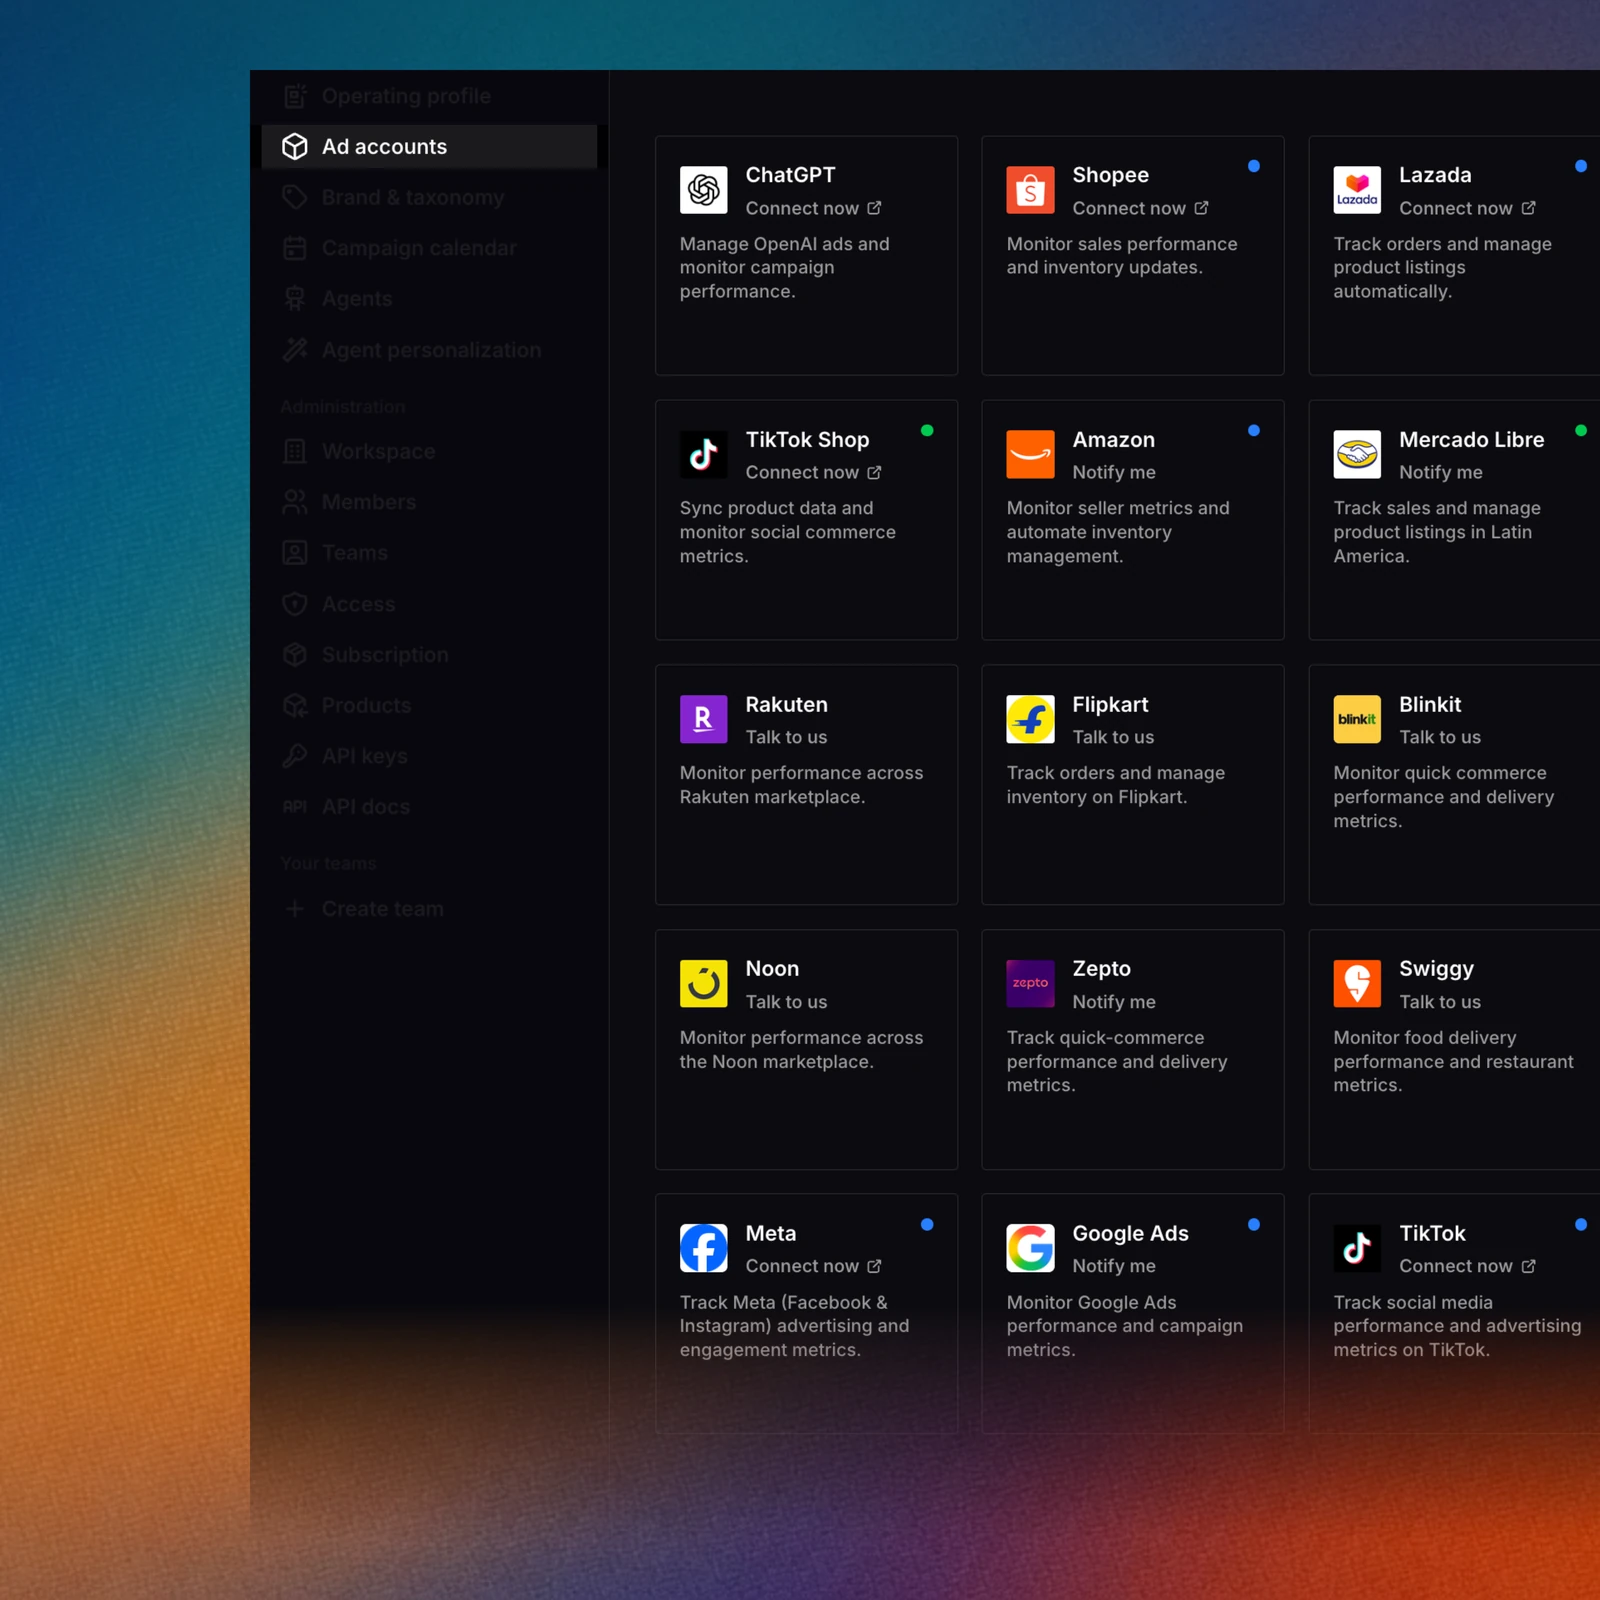
Task: Open the Campaign calendar page
Action: pos(429,248)
